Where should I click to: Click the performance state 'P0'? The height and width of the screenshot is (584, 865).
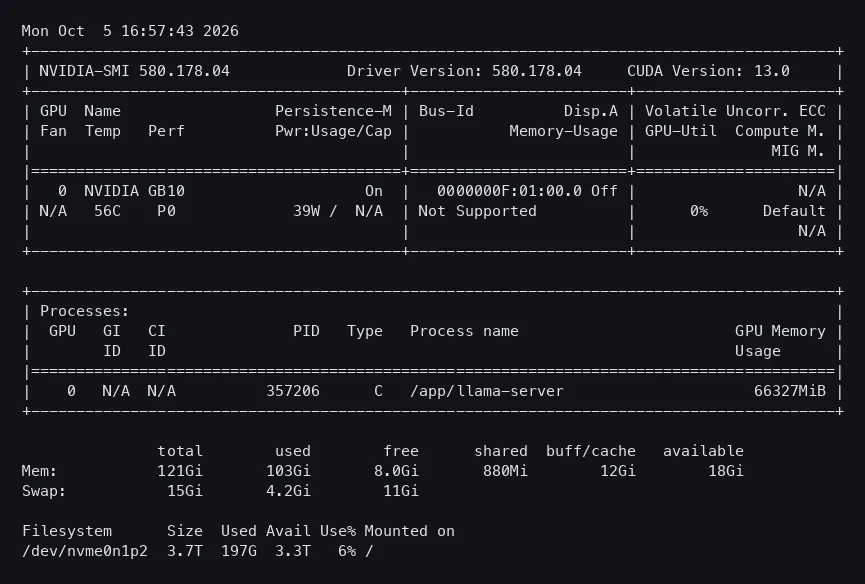tap(166, 211)
